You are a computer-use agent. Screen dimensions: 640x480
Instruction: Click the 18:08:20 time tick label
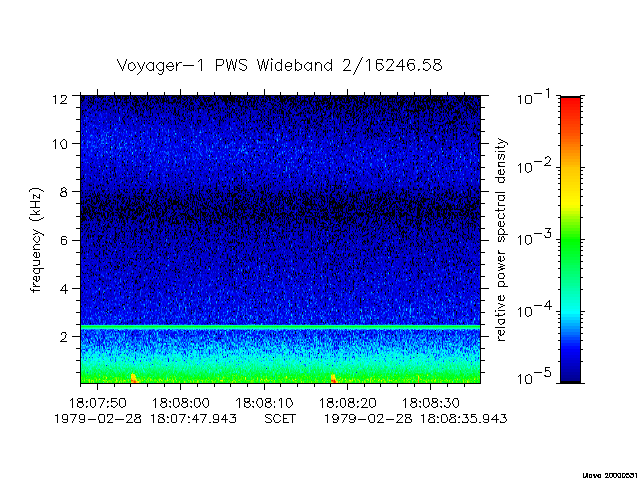pyautogui.click(x=347, y=403)
